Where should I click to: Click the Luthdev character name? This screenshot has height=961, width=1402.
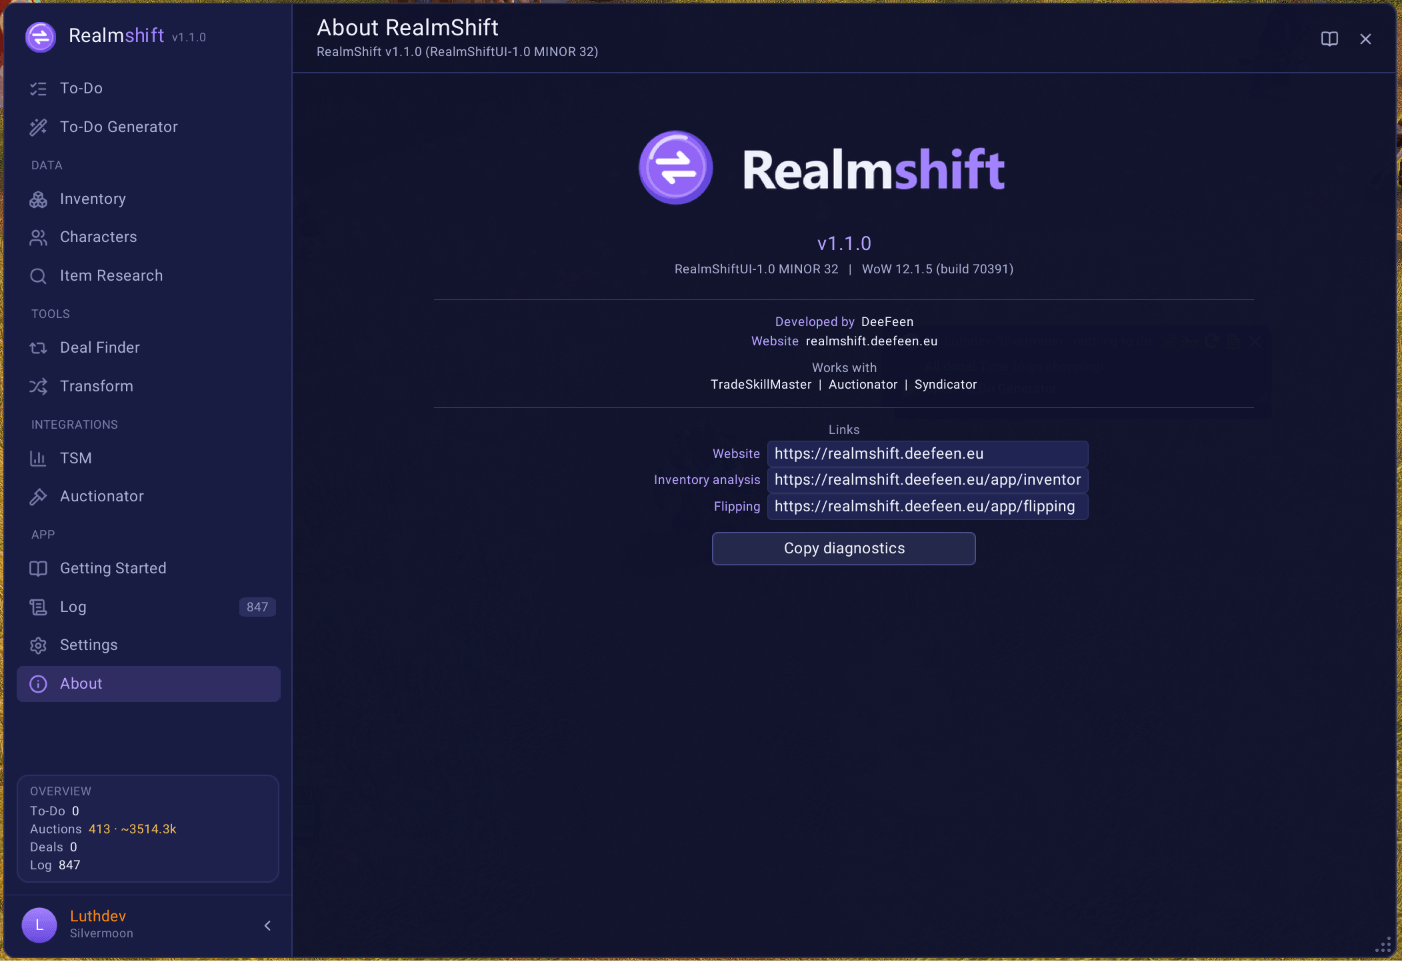[x=98, y=916]
